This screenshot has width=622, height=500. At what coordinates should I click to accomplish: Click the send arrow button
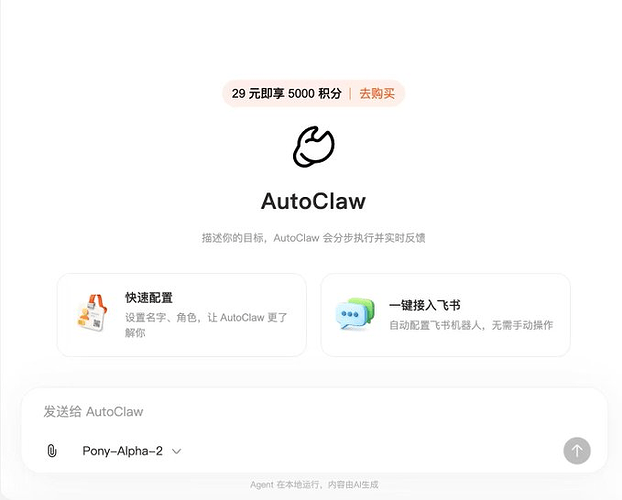[x=577, y=451]
